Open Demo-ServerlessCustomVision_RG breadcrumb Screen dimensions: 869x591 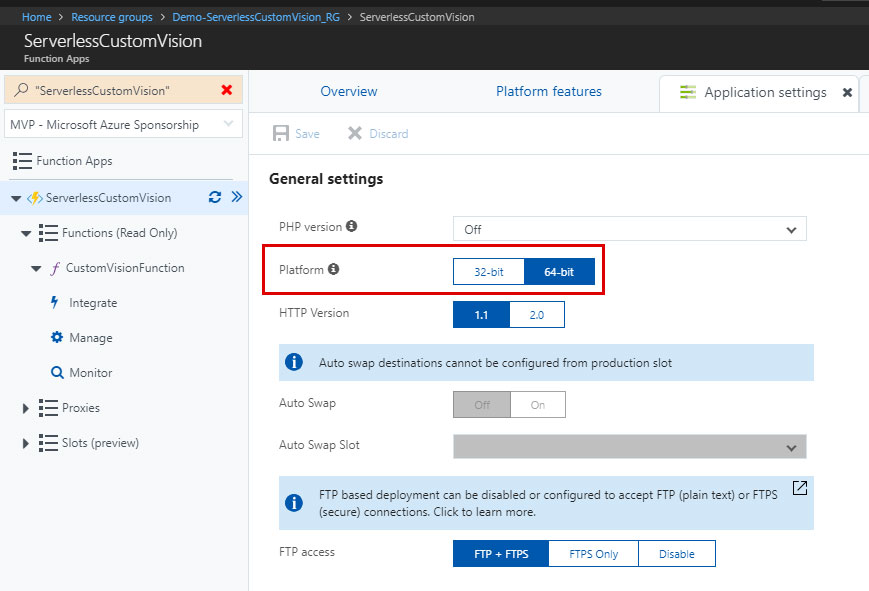tap(256, 17)
